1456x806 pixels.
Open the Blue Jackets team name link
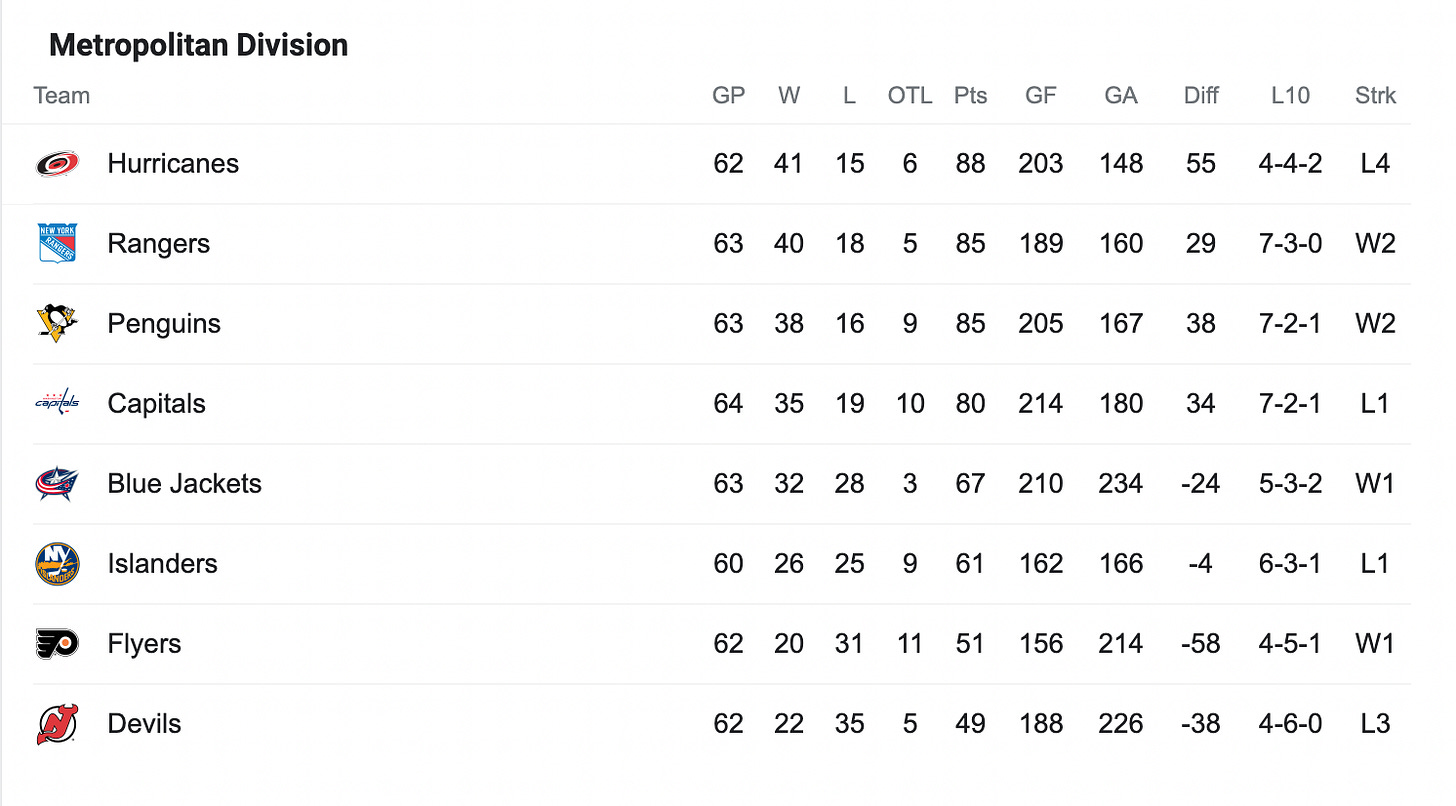tap(184, 484)
